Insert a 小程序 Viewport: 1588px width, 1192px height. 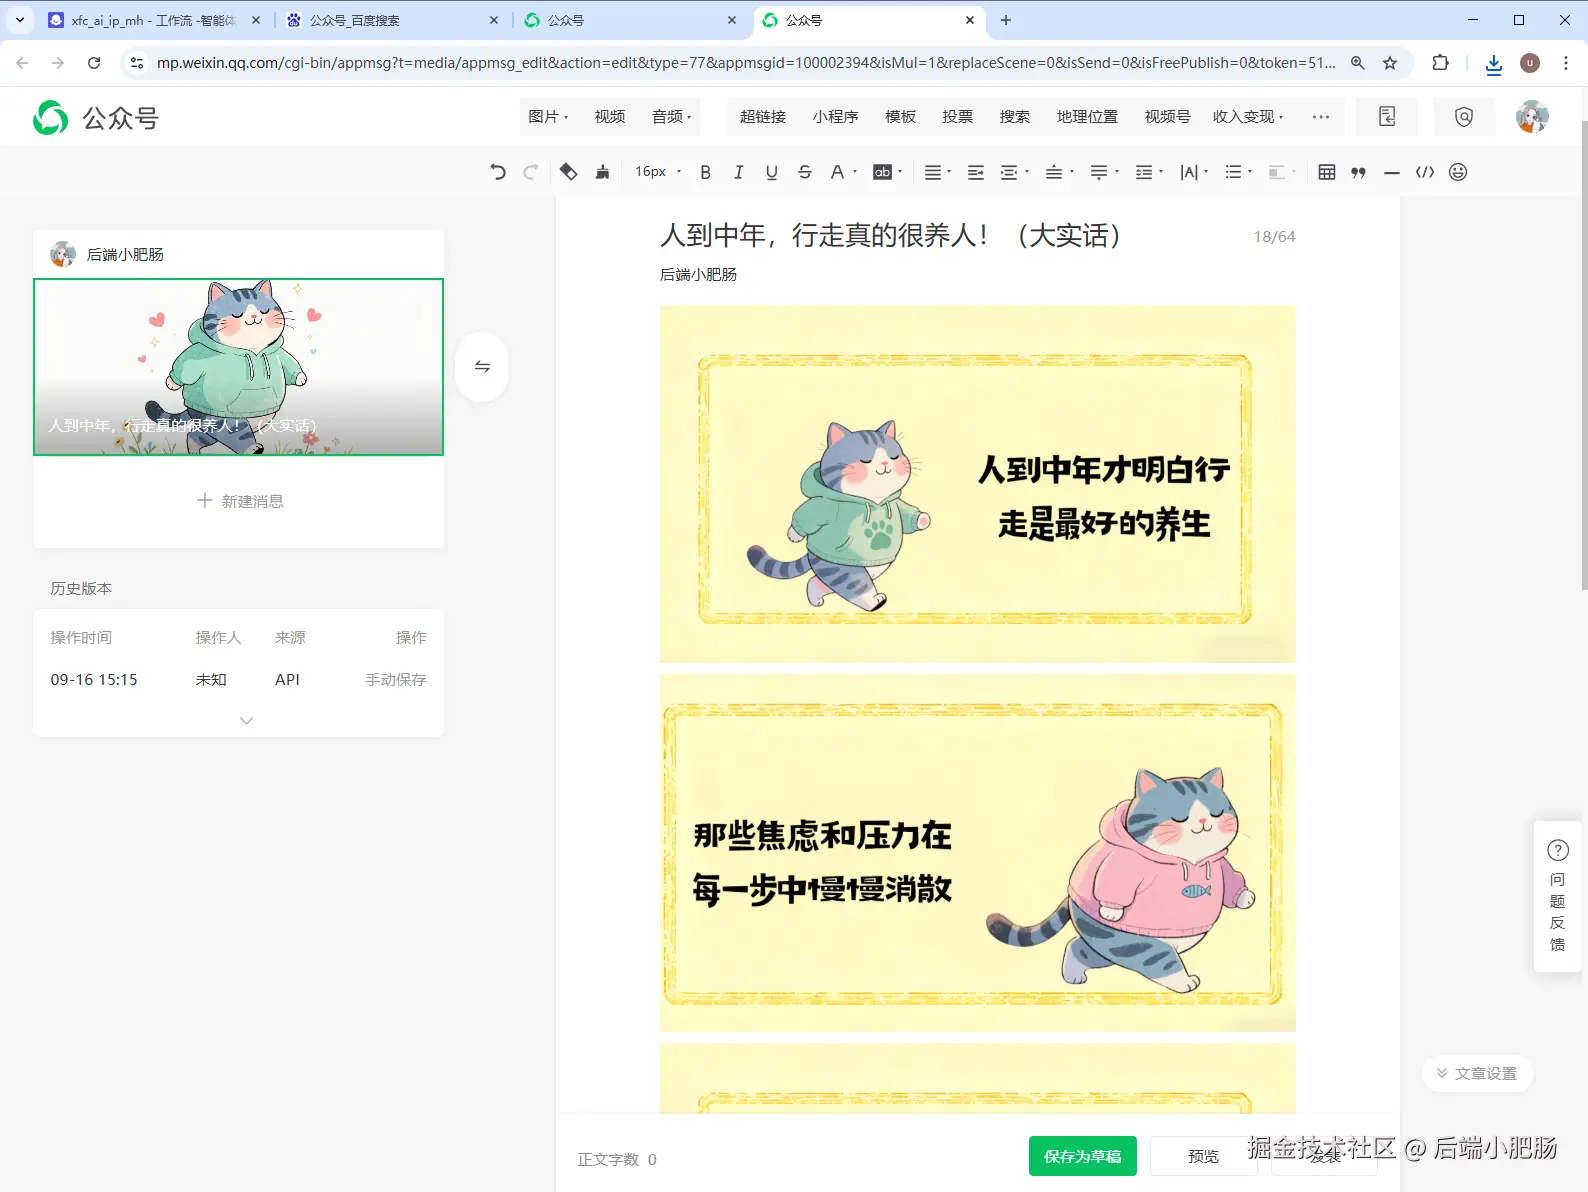click(836, 117)
